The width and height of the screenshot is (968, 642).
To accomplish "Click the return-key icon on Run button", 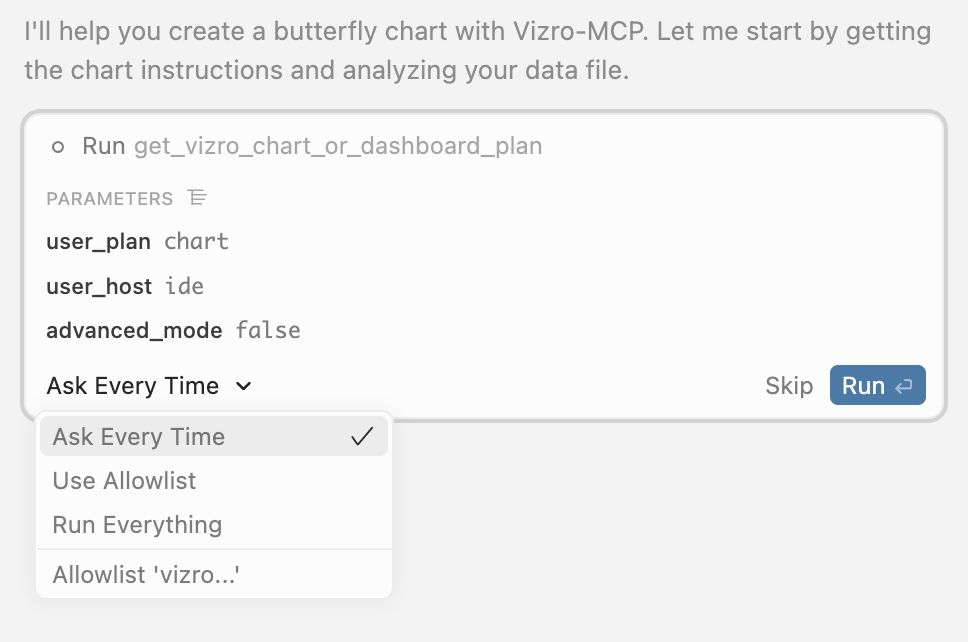I will point(904,386).
